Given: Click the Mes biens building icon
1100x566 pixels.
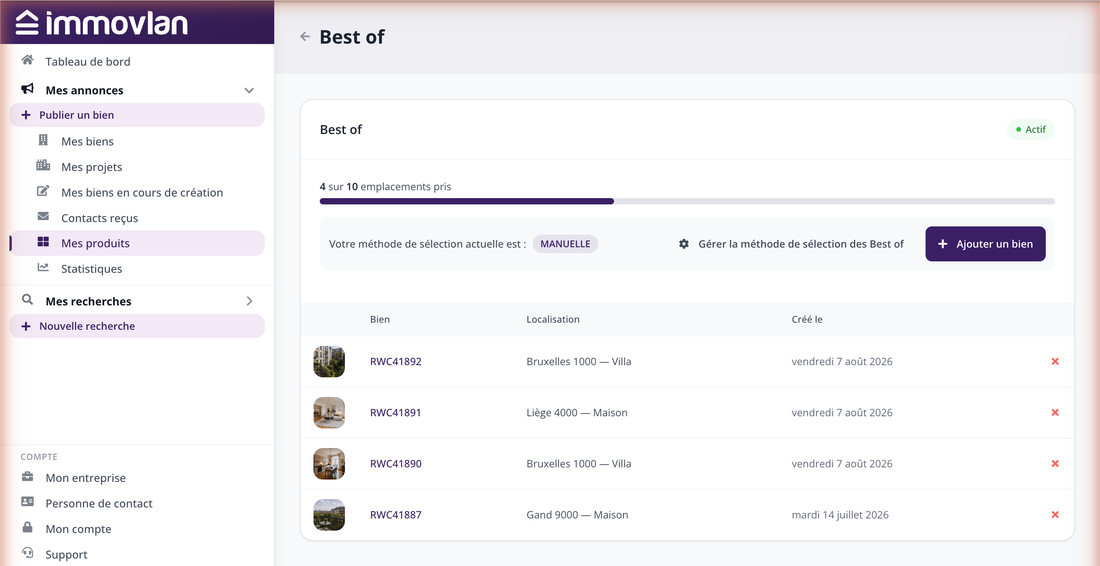Looking at the screenshot, I should tap(43, 141).
